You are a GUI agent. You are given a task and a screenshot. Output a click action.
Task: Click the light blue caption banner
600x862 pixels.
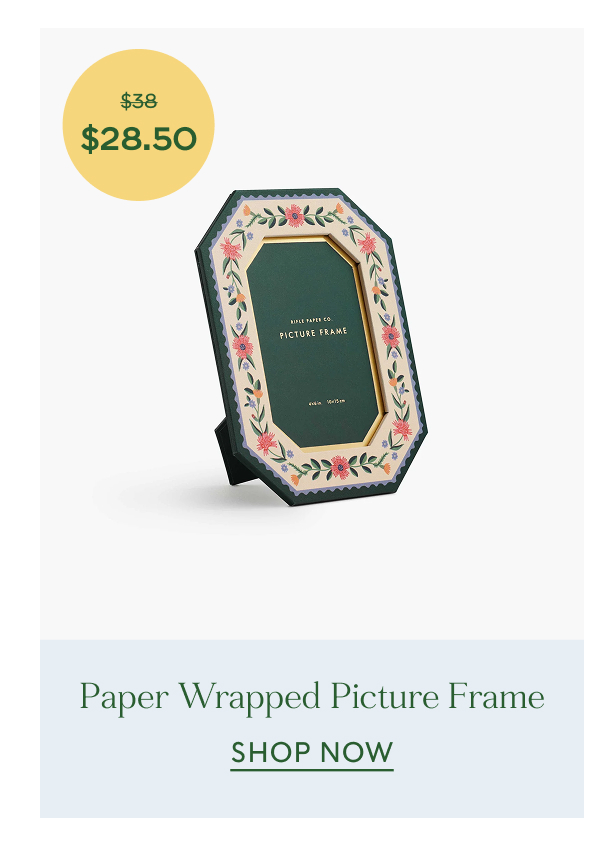coord(312,728)
